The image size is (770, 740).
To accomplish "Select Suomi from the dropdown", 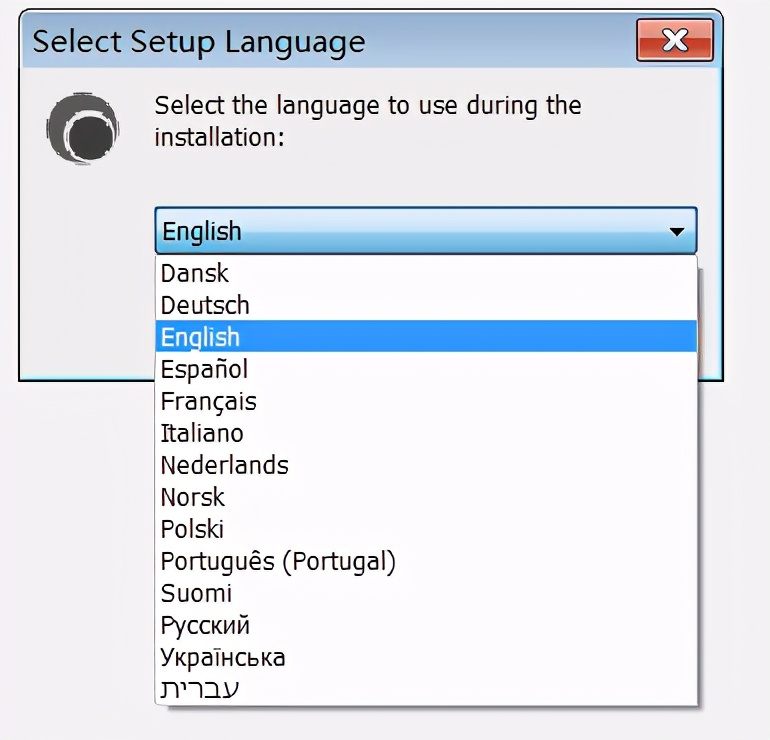I will [x=197, y=593].
